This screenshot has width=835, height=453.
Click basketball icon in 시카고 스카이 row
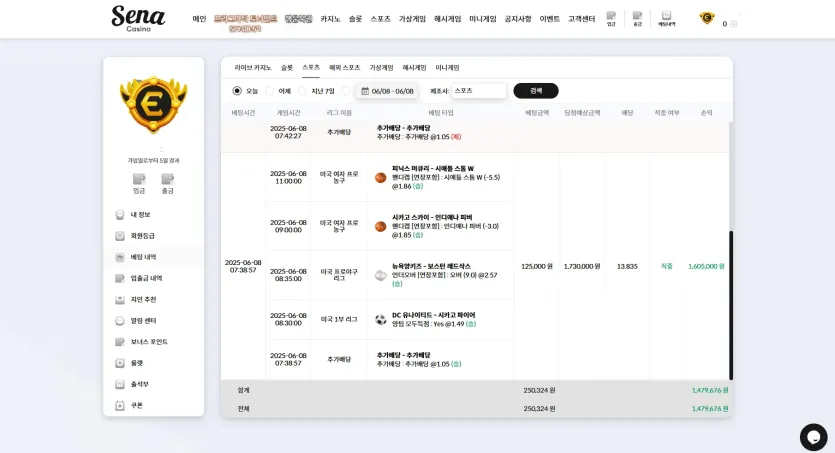[380, 227]
